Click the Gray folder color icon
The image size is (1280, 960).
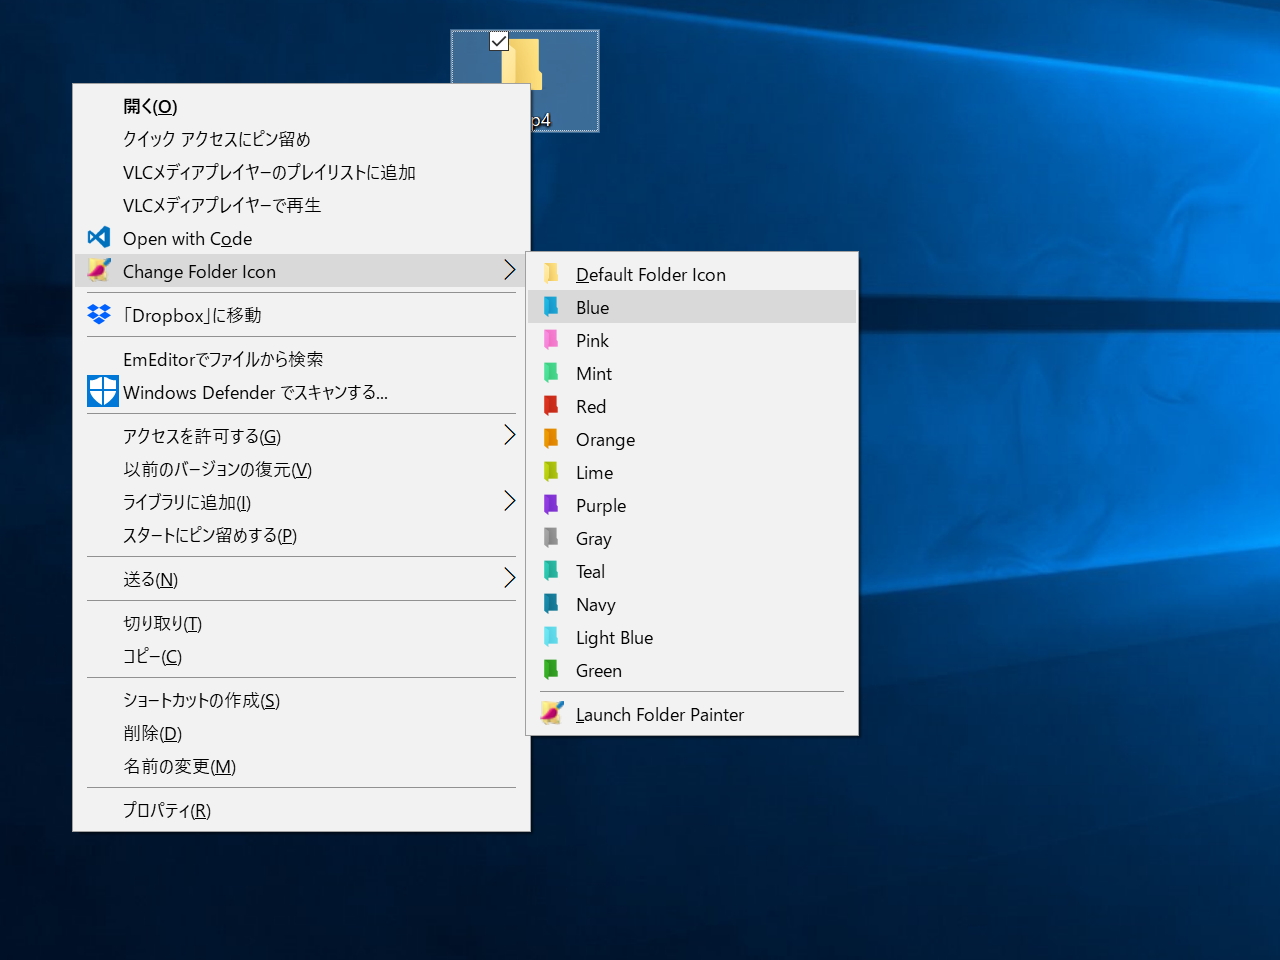551,537
